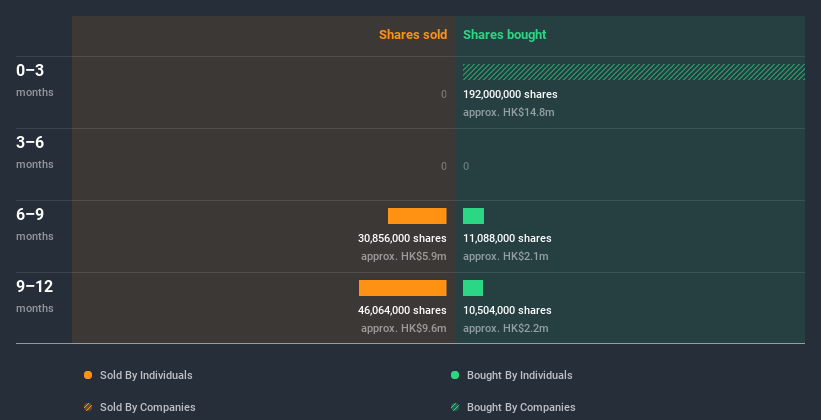Click the striped Sold By Companies legend icon
Screen dimensions: 821x420
[88, 407]
